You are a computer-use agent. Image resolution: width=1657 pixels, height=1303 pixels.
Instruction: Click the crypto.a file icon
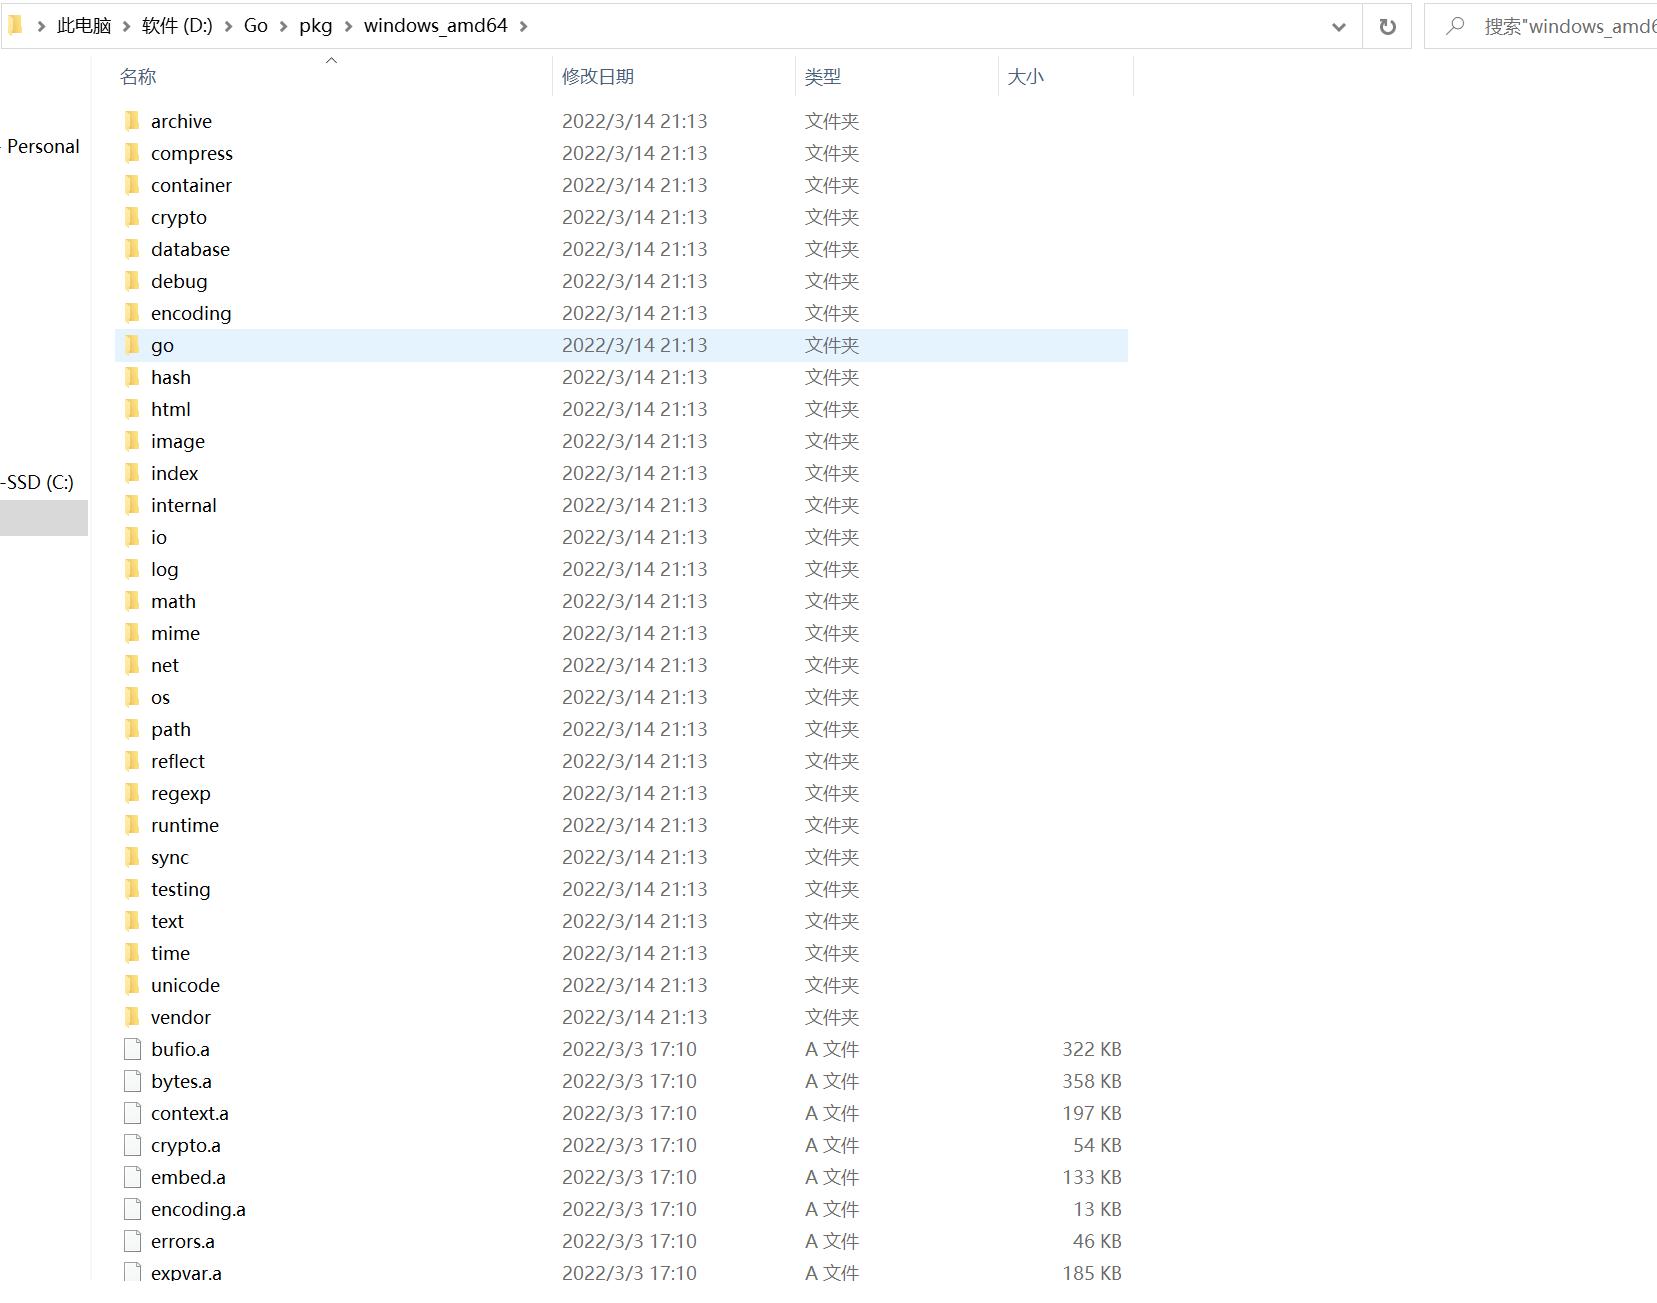(132, 1145)
